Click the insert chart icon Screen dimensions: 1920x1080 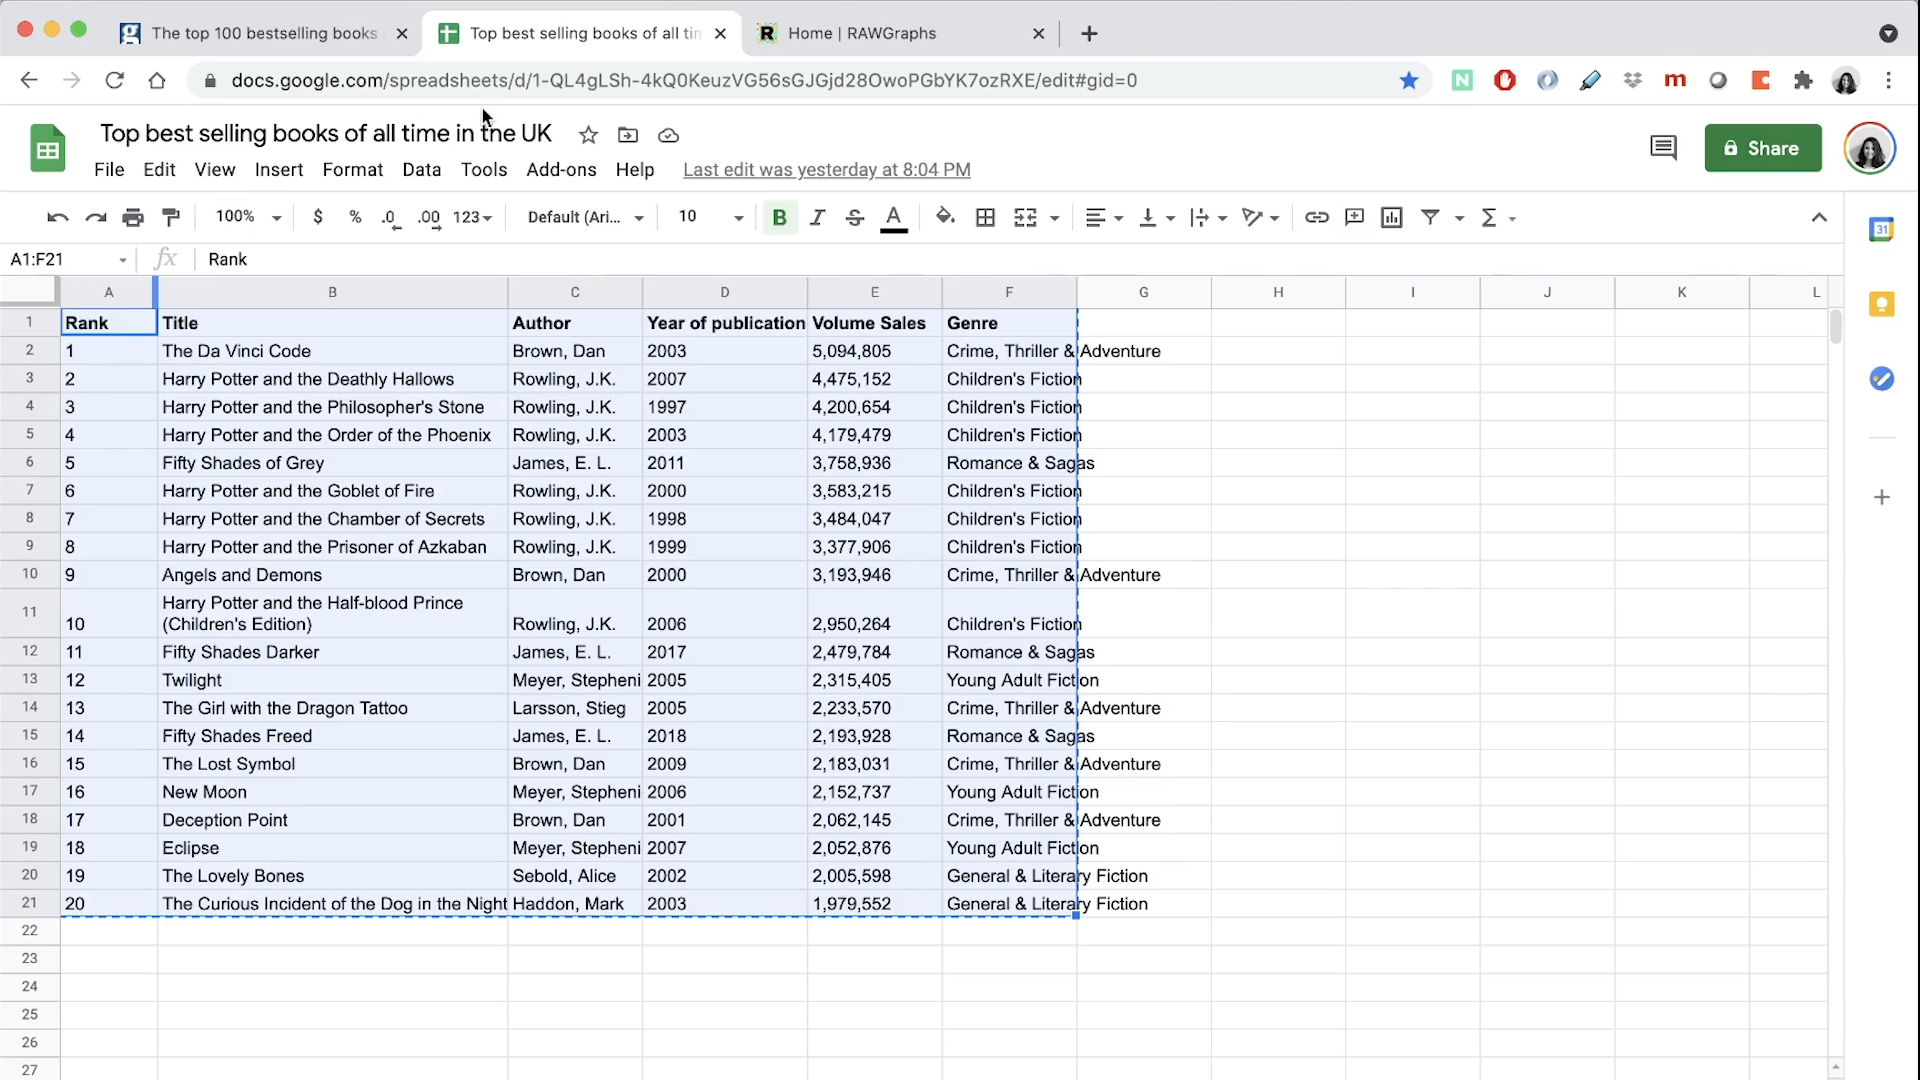click(x=1391, y=217)
